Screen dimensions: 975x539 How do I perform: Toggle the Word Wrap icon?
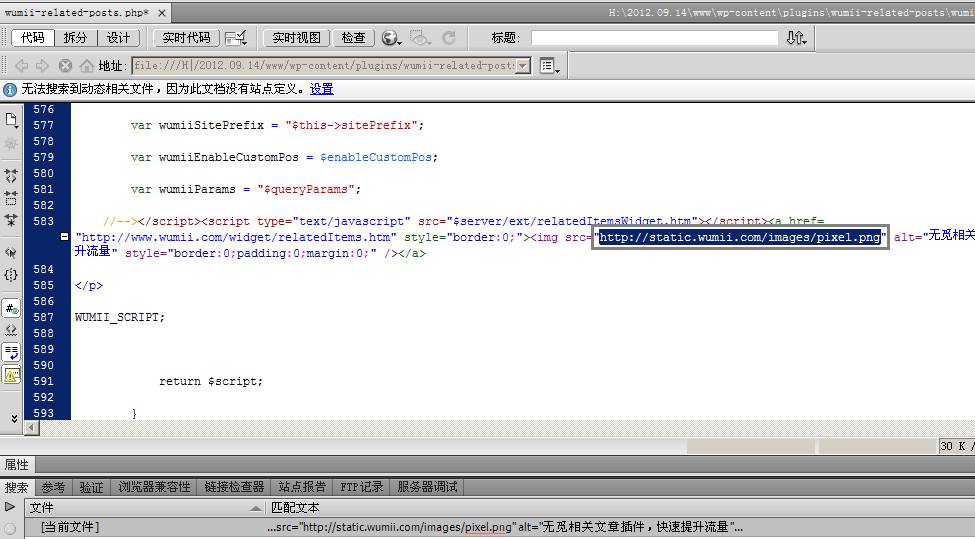[11, 352]
